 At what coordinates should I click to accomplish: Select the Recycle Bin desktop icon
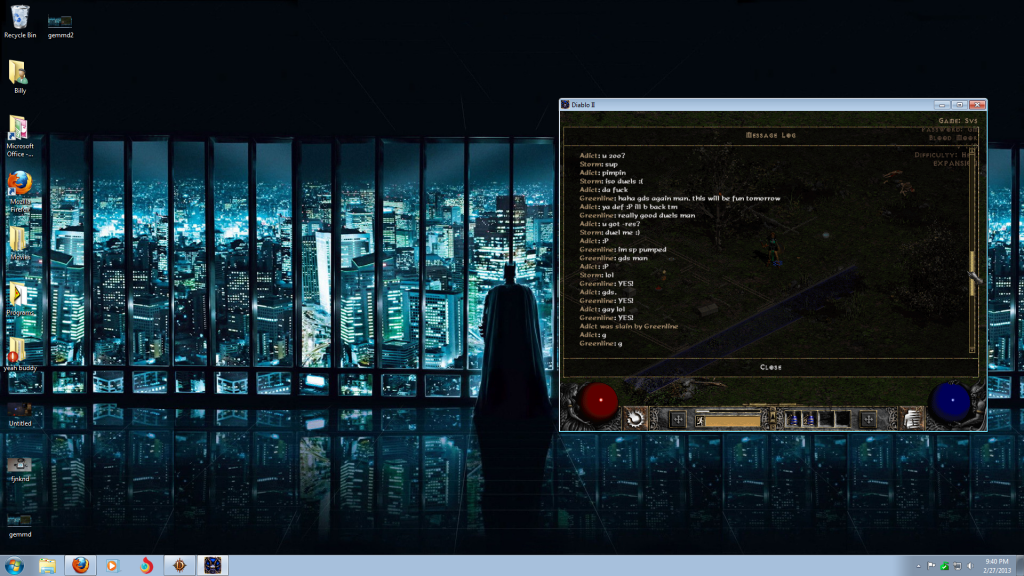click(20, 22)
